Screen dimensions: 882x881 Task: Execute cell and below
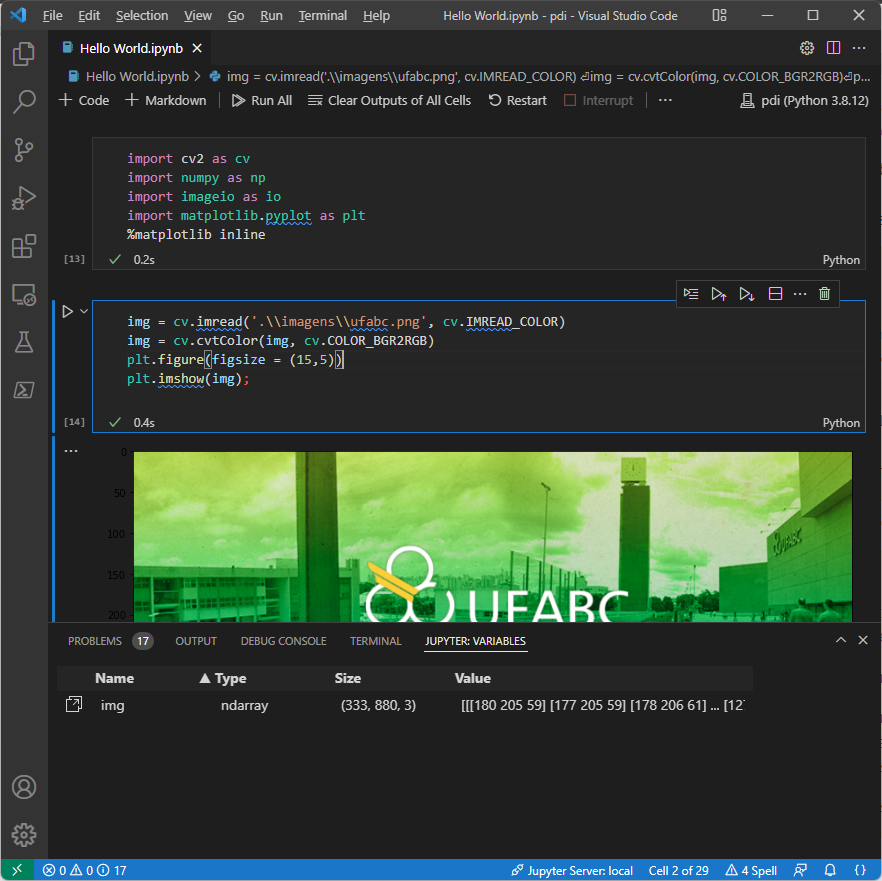click(x=746, y=294)
